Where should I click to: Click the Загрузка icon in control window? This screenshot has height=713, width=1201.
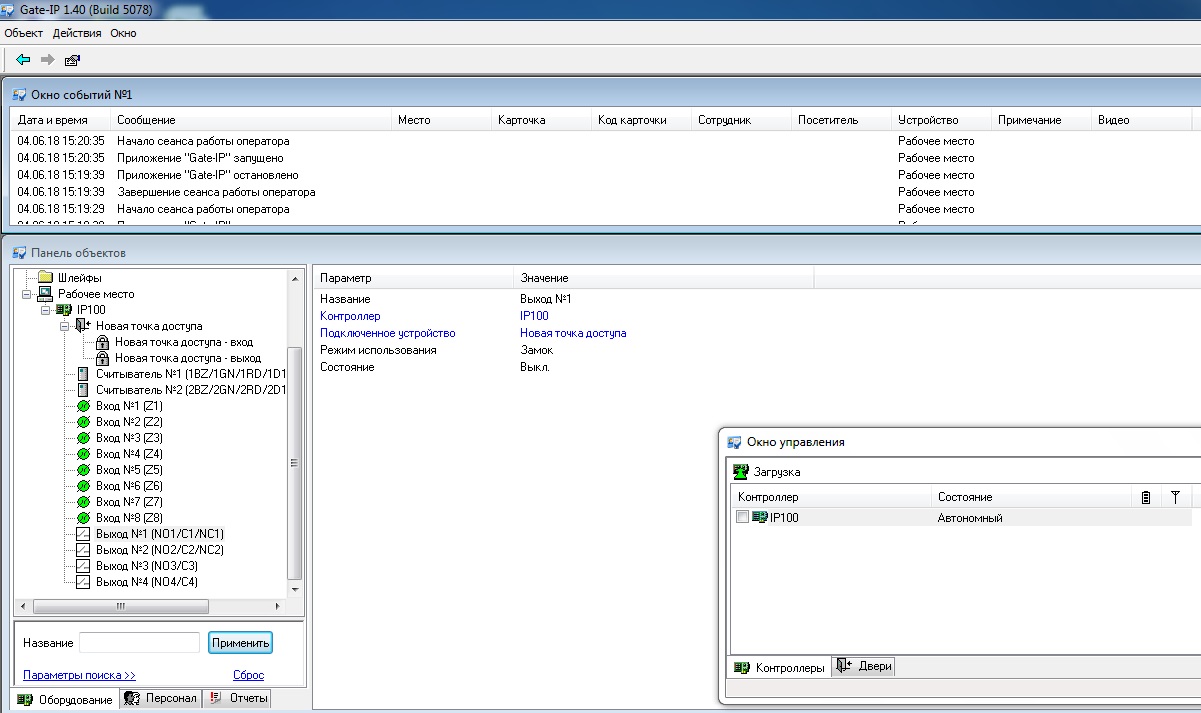coord(740,472)
